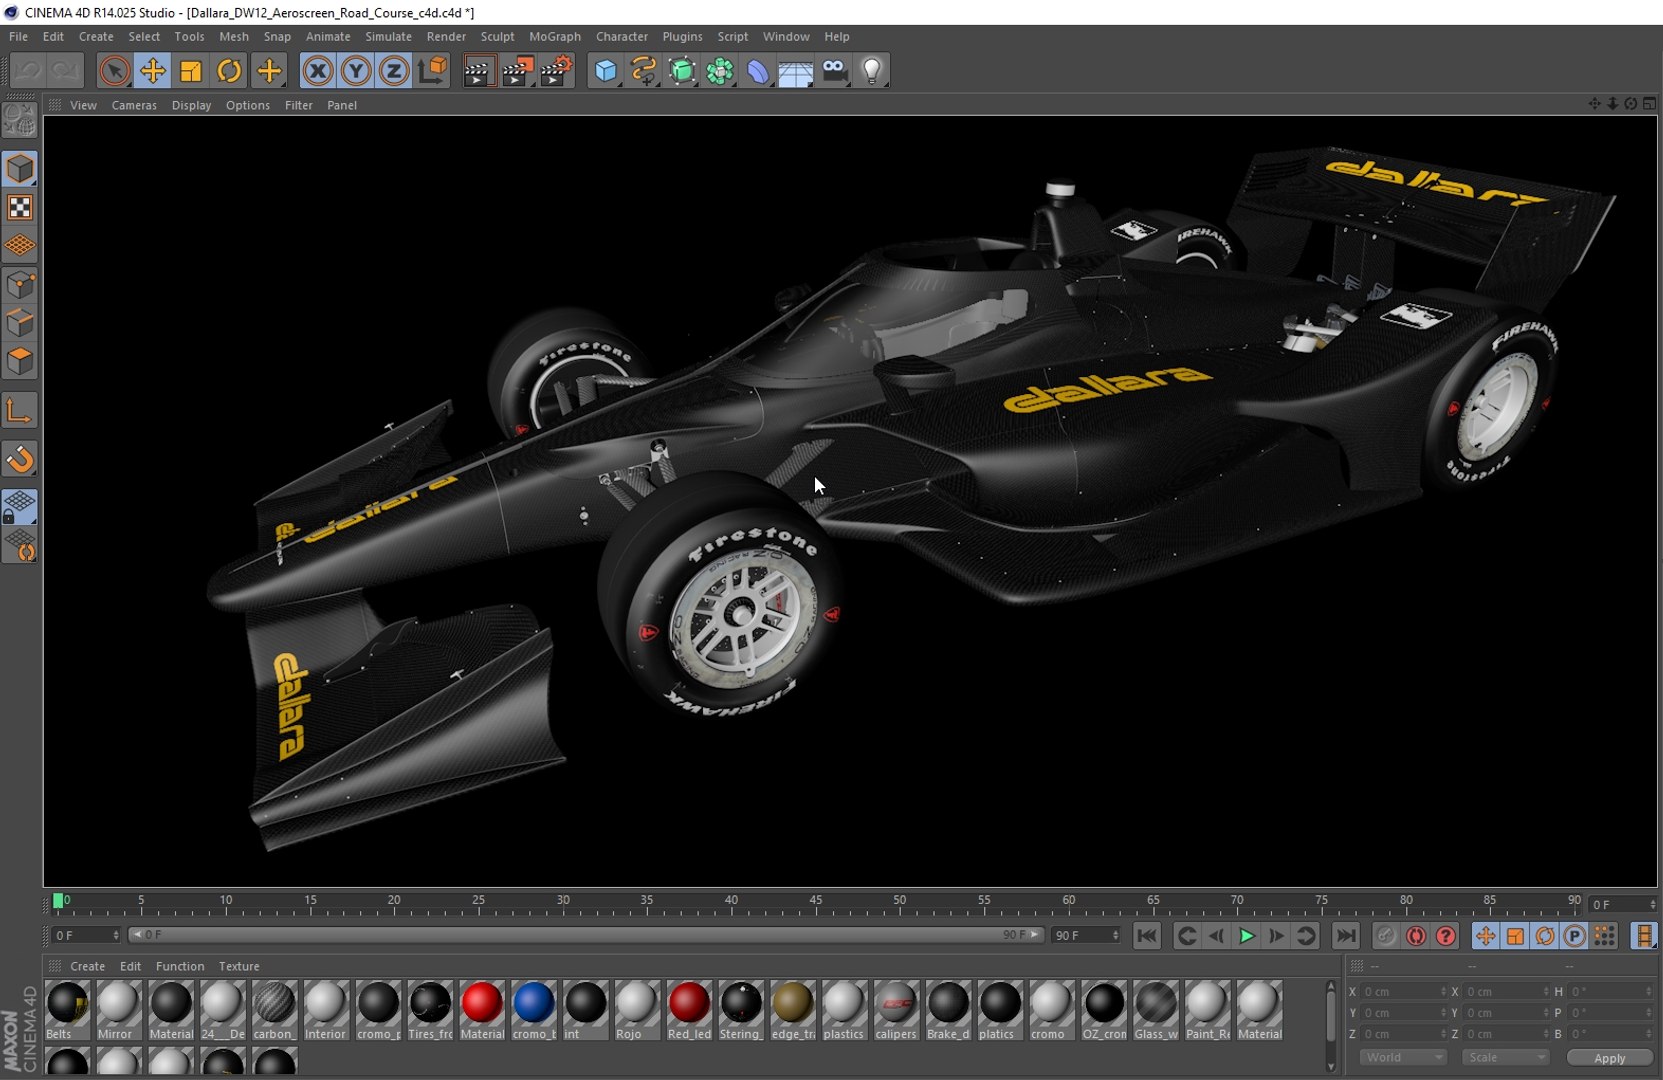Open the viewport Filter menu
The height and width of the screenshot is (1080, 1663).
(x=298, y=105)
